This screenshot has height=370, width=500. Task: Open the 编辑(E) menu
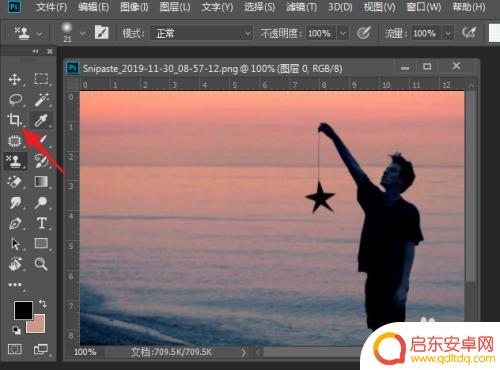tap(93, 7)
